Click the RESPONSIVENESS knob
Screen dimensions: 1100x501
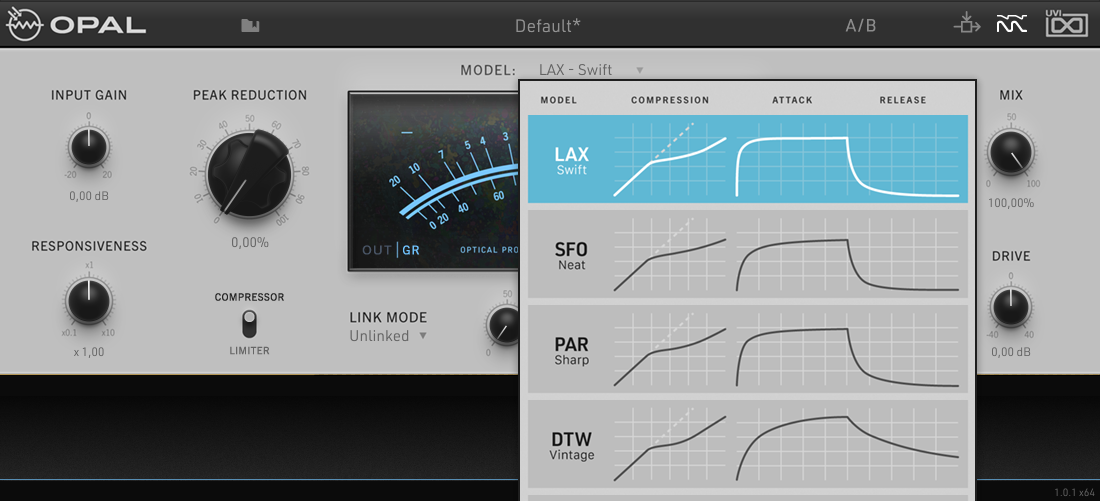pos(88,300)
